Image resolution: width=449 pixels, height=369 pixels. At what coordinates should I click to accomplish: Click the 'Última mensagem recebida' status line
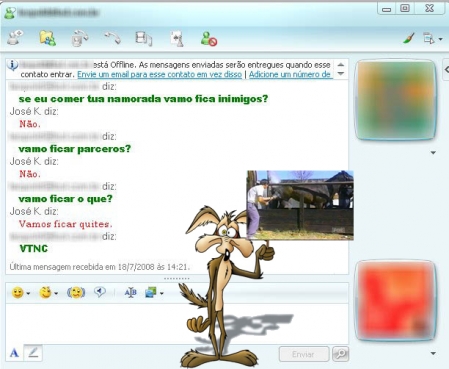pos(99,267)
